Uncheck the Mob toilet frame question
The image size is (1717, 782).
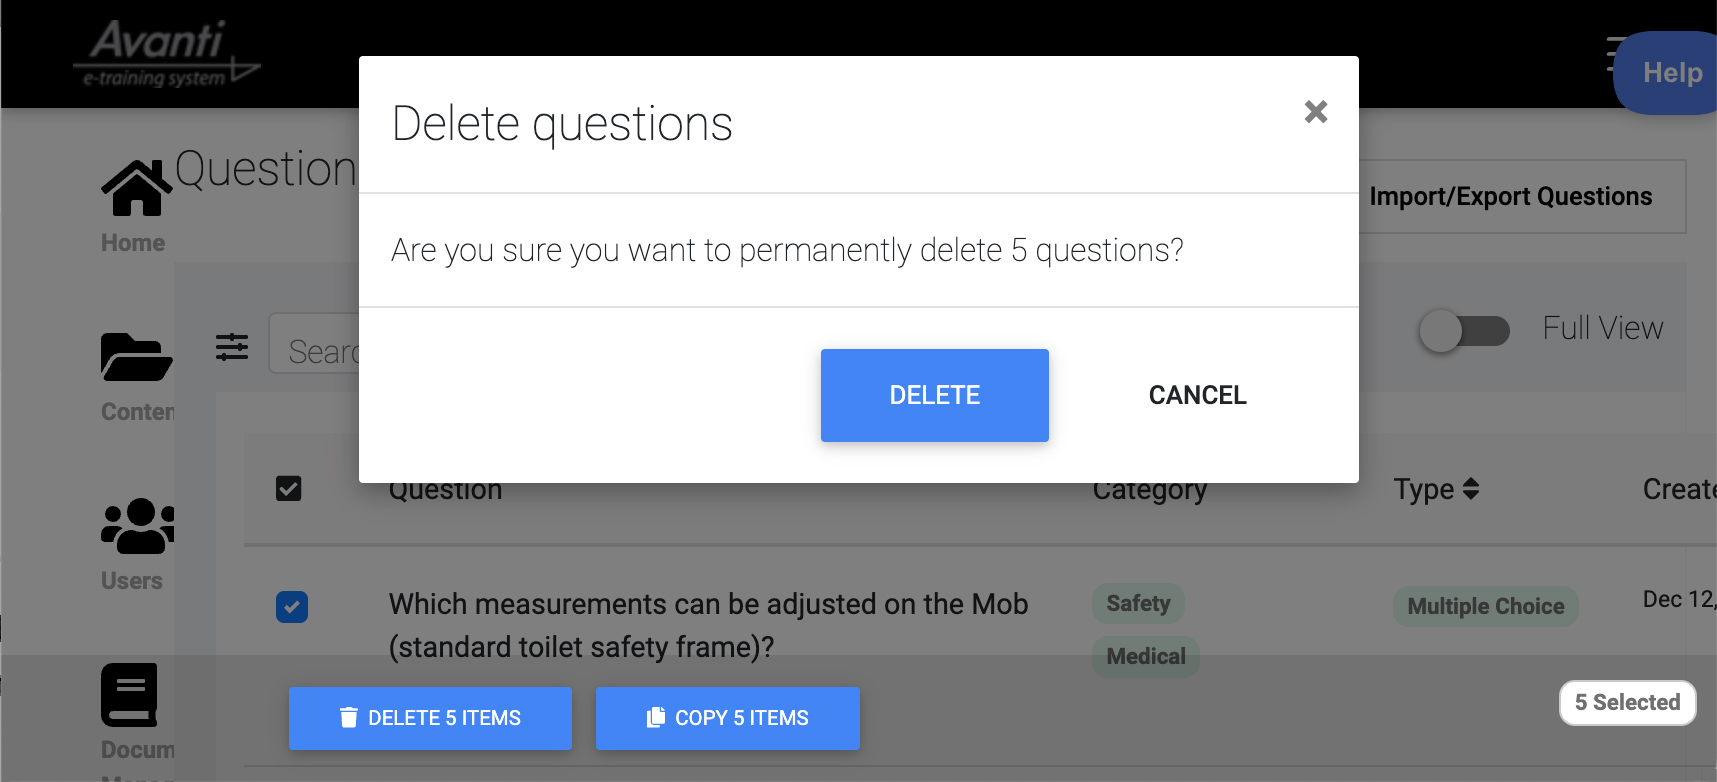[292, 607]
